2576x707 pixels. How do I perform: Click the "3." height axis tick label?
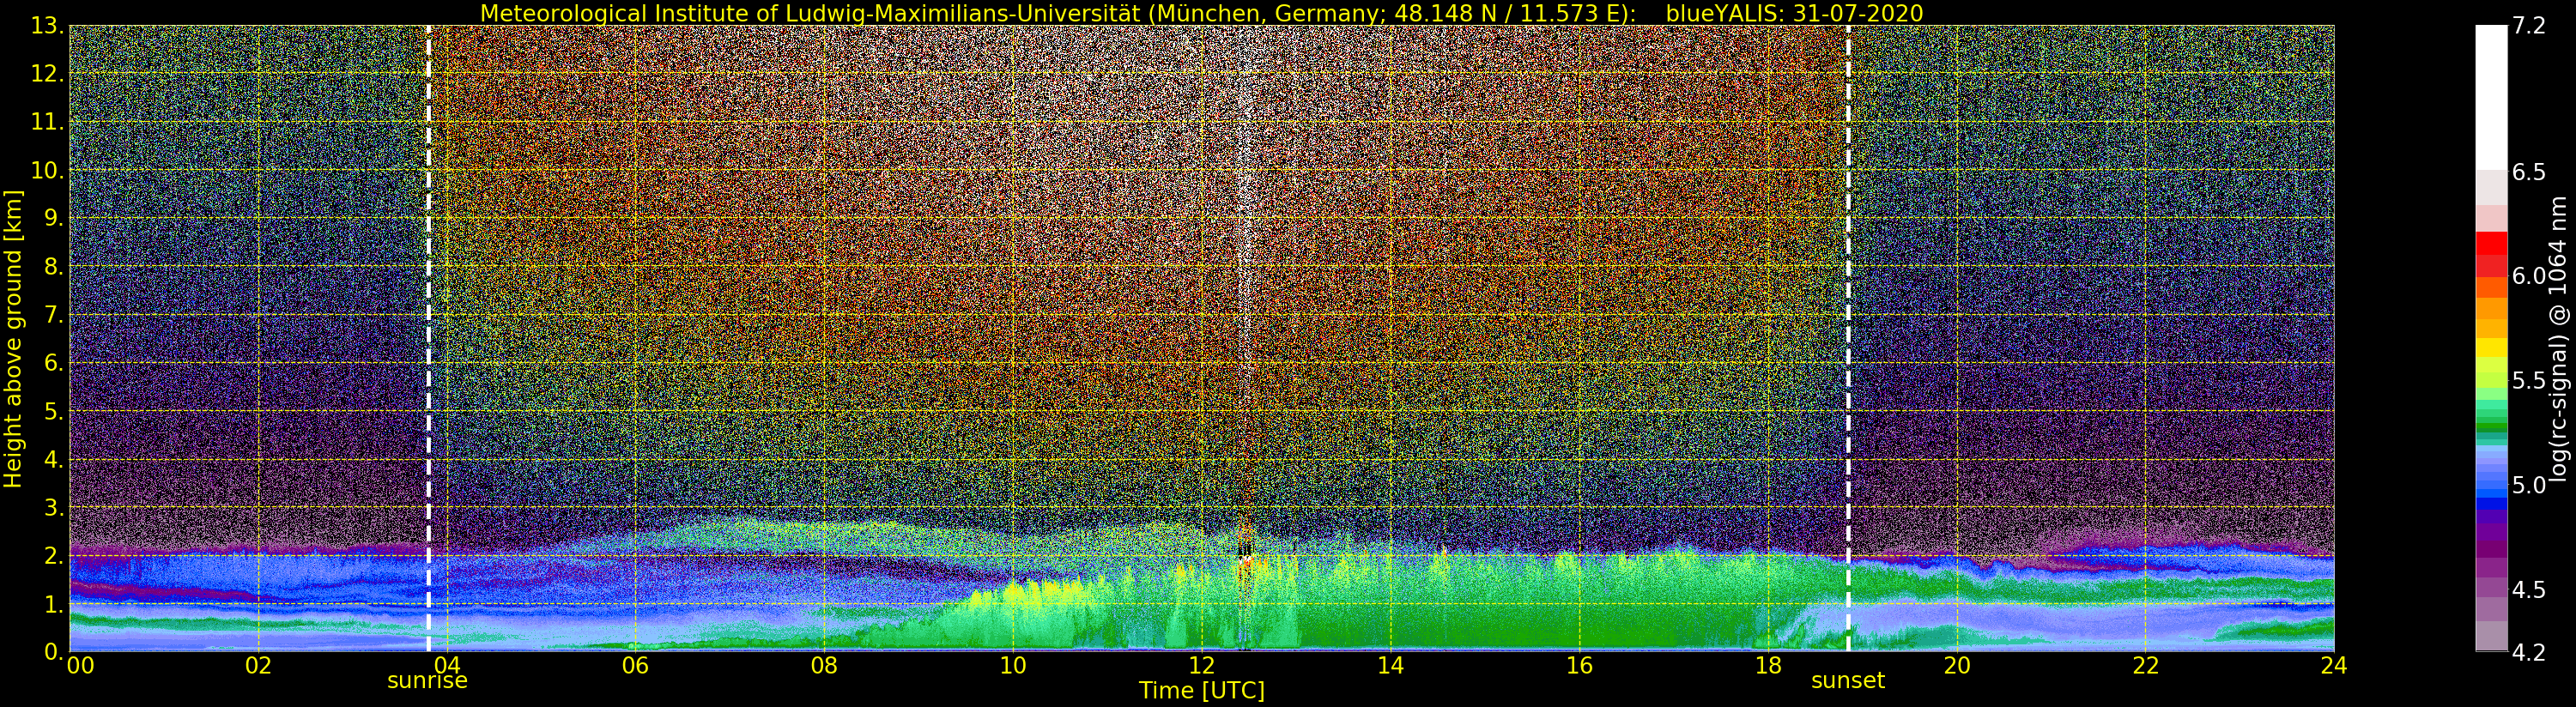pyautogui.click(x=53, y=507)
